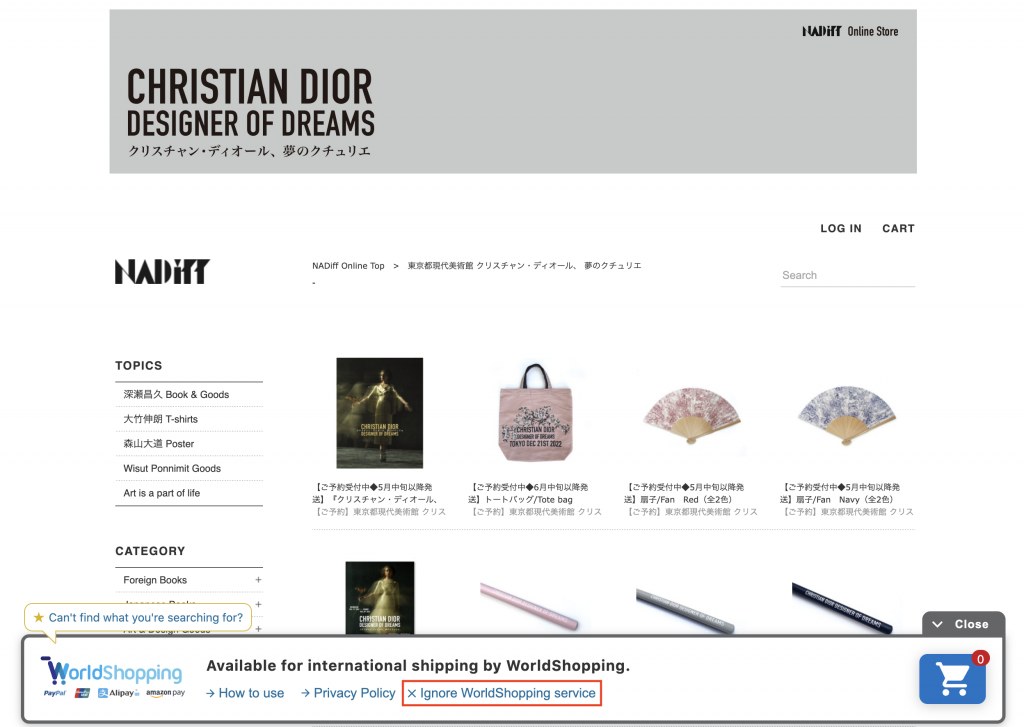Screen dimensions: 1024x727
Task: Select Art is a part of life topic
Action: 162,493
